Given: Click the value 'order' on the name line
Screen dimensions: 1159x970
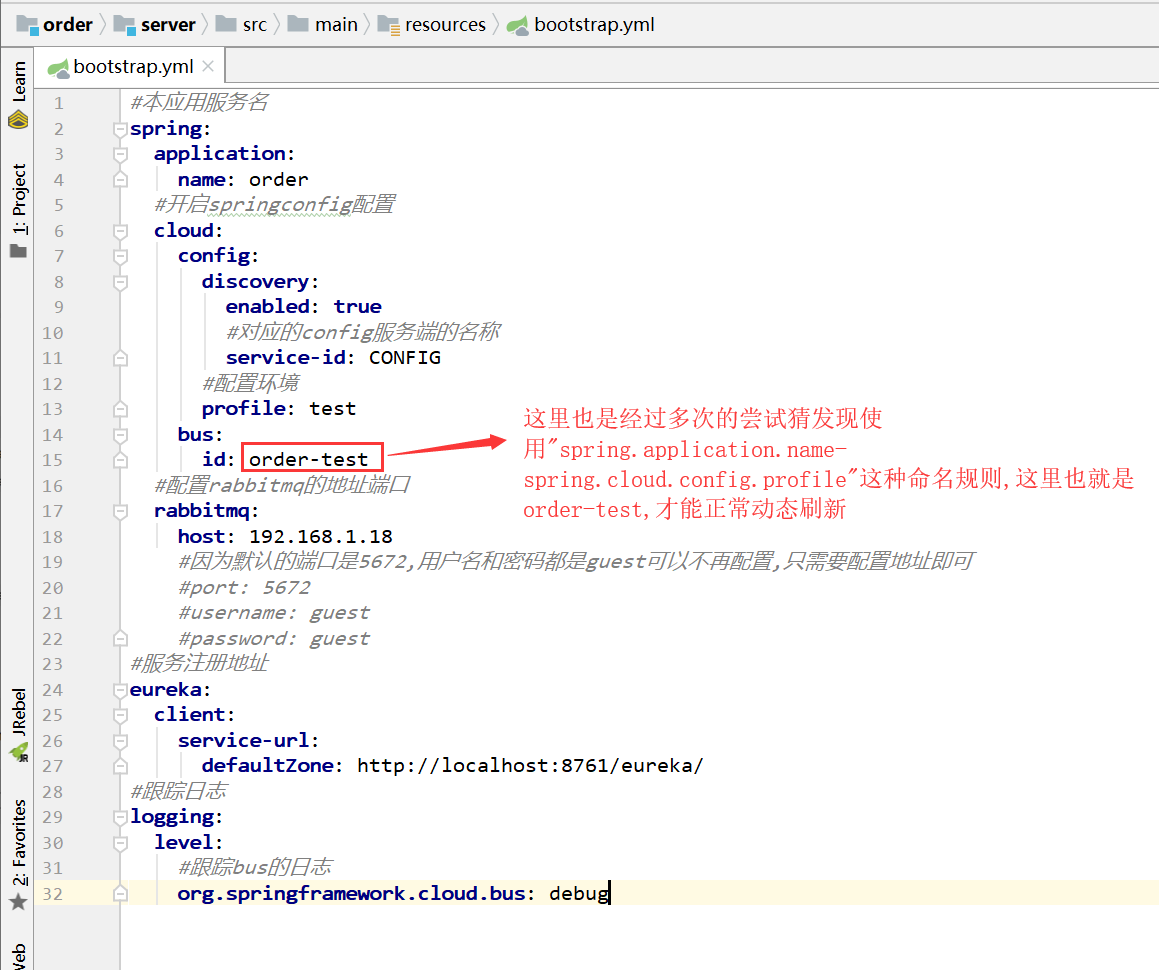Looking at the screenshot, I should pos(279,180).
